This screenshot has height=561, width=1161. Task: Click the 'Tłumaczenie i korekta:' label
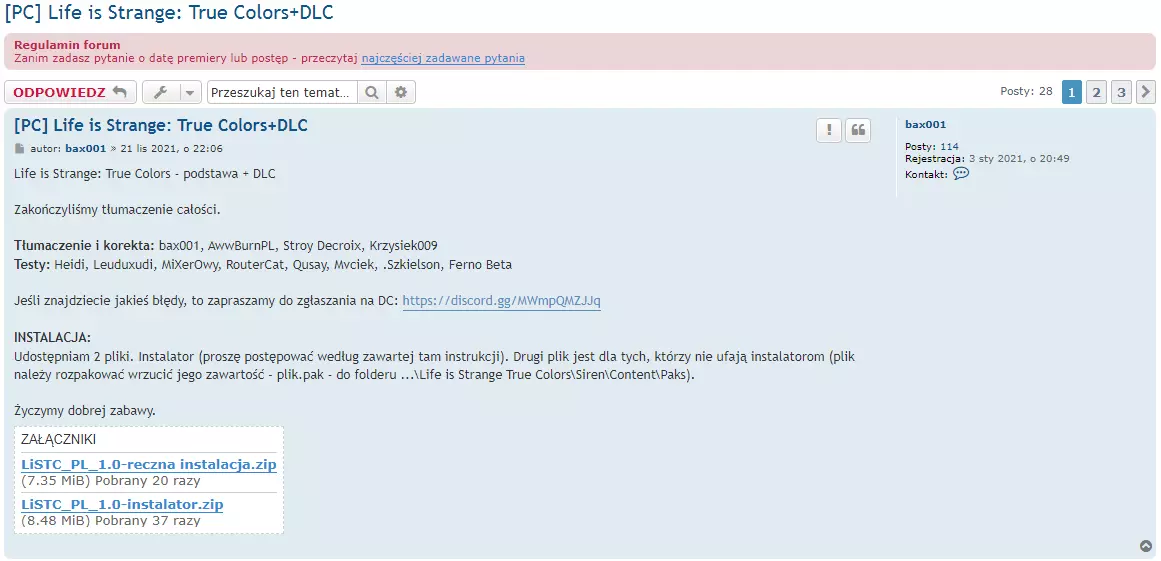click(84, 245)
